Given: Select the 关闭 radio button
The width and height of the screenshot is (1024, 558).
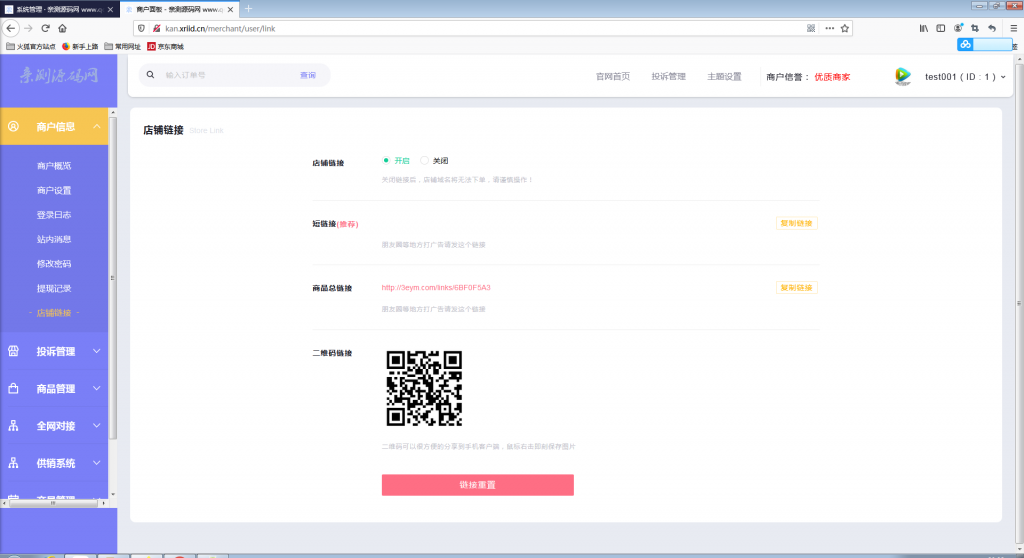Looking at the screenshot, I should pyautogui.click(x=425, y=160).
